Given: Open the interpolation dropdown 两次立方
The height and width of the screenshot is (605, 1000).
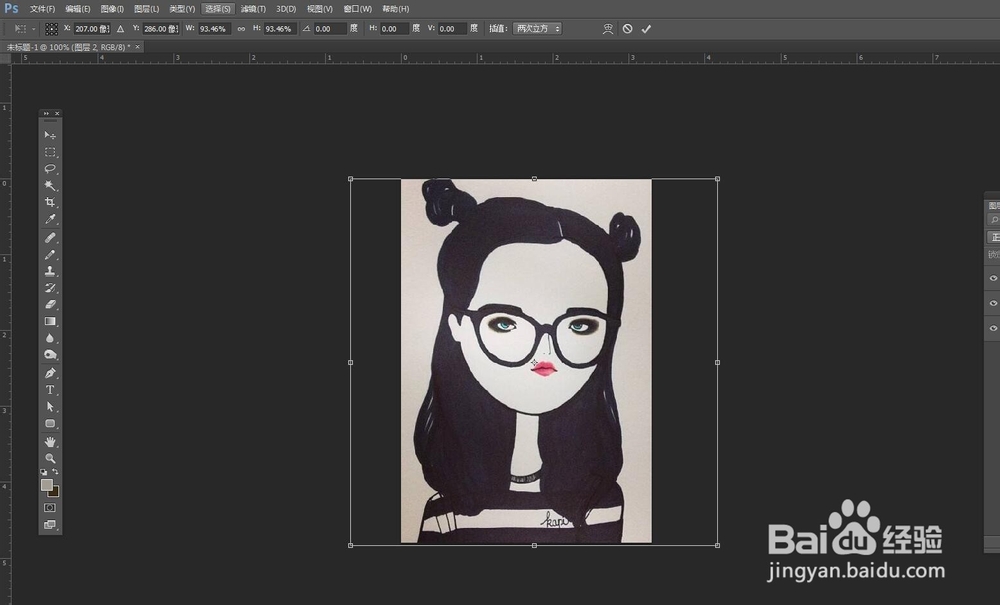Looking at the screenshot, I should pos(538,29).
